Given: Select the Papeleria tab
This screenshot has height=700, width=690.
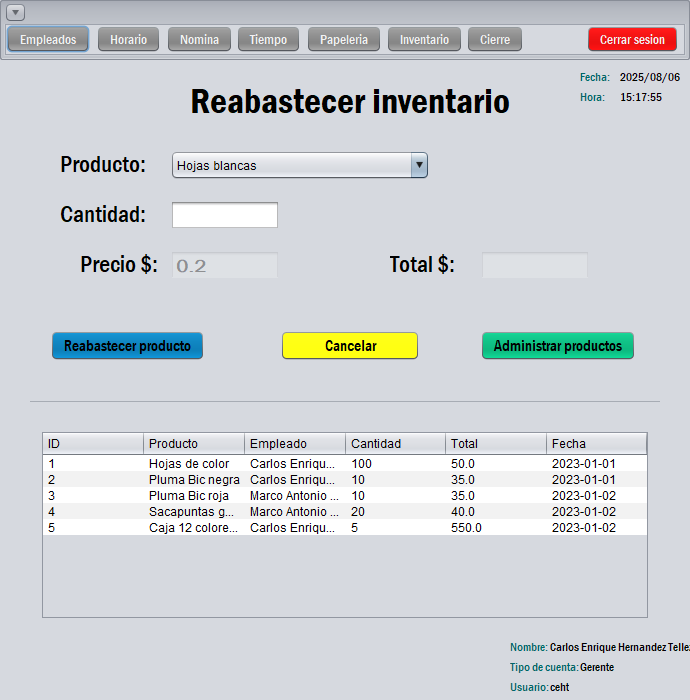Looking at the screenshot, I should [344, 39].
